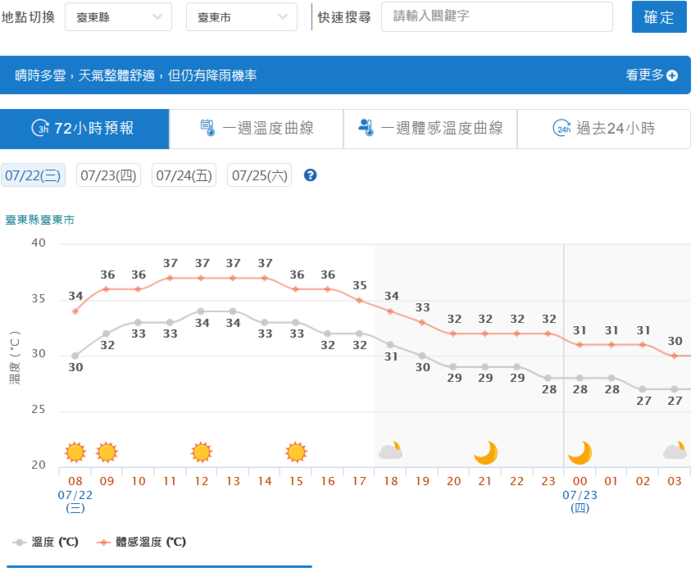The height and width of the screenshot is (572, 700).
Task: Click the crescent moon icon at 21 o'clock
Action: click(486, 453)
